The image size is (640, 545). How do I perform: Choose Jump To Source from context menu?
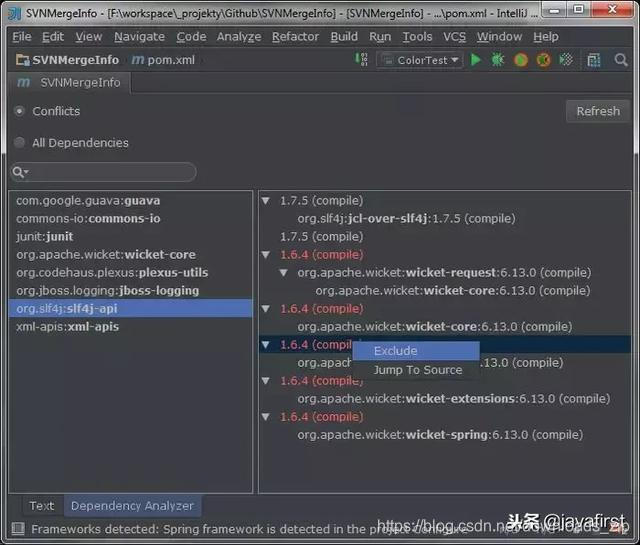[x=416, y=370]
